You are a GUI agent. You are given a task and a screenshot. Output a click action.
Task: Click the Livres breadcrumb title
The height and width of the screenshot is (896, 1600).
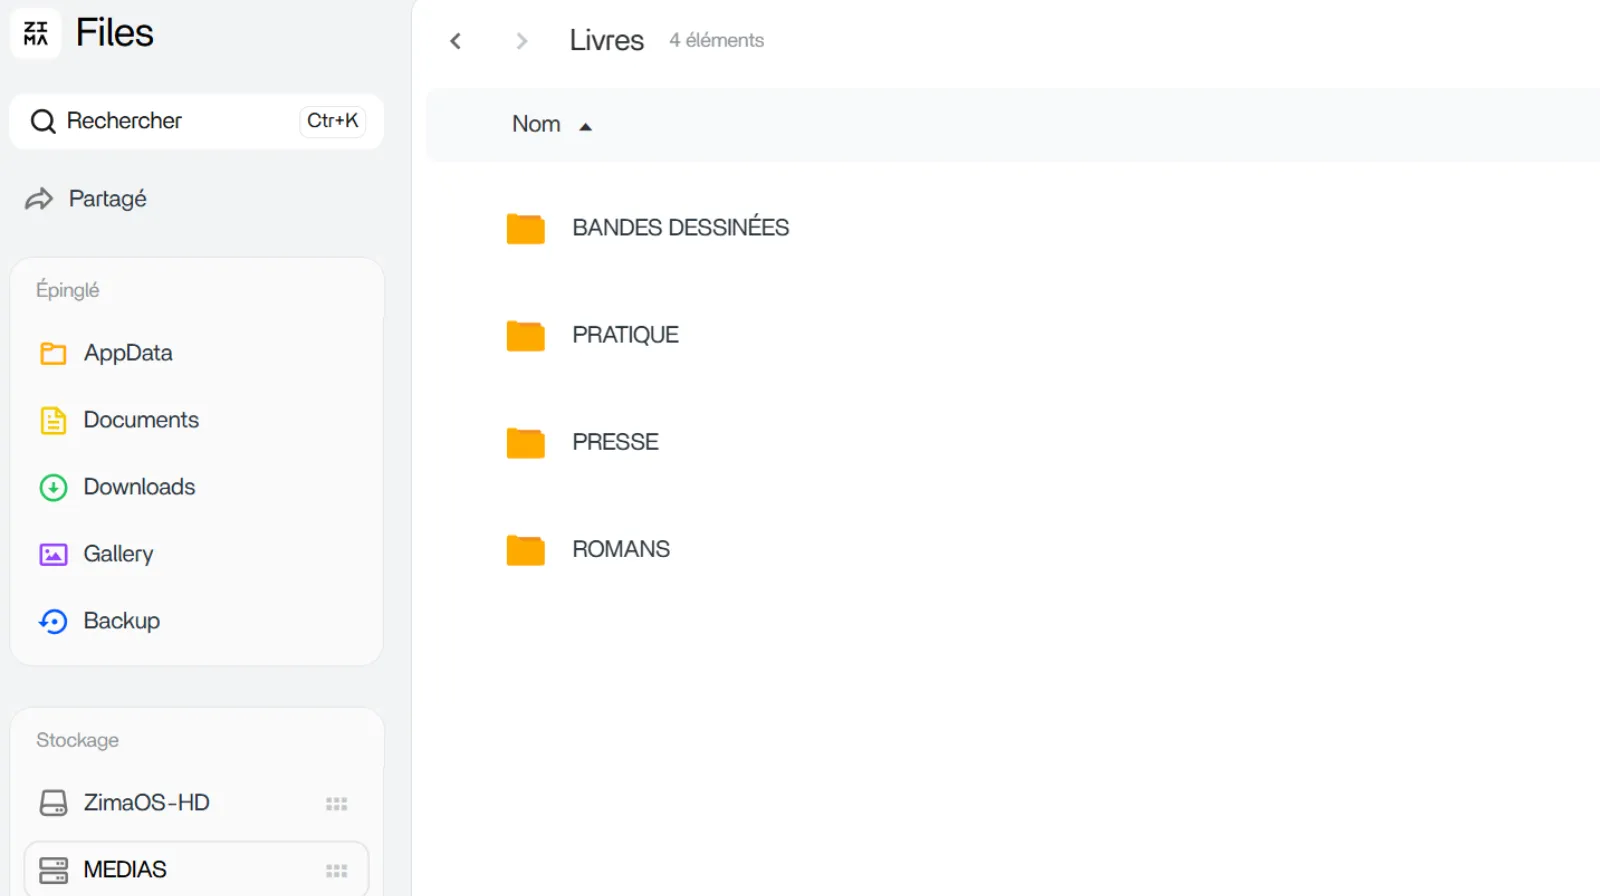coord(606,41)
